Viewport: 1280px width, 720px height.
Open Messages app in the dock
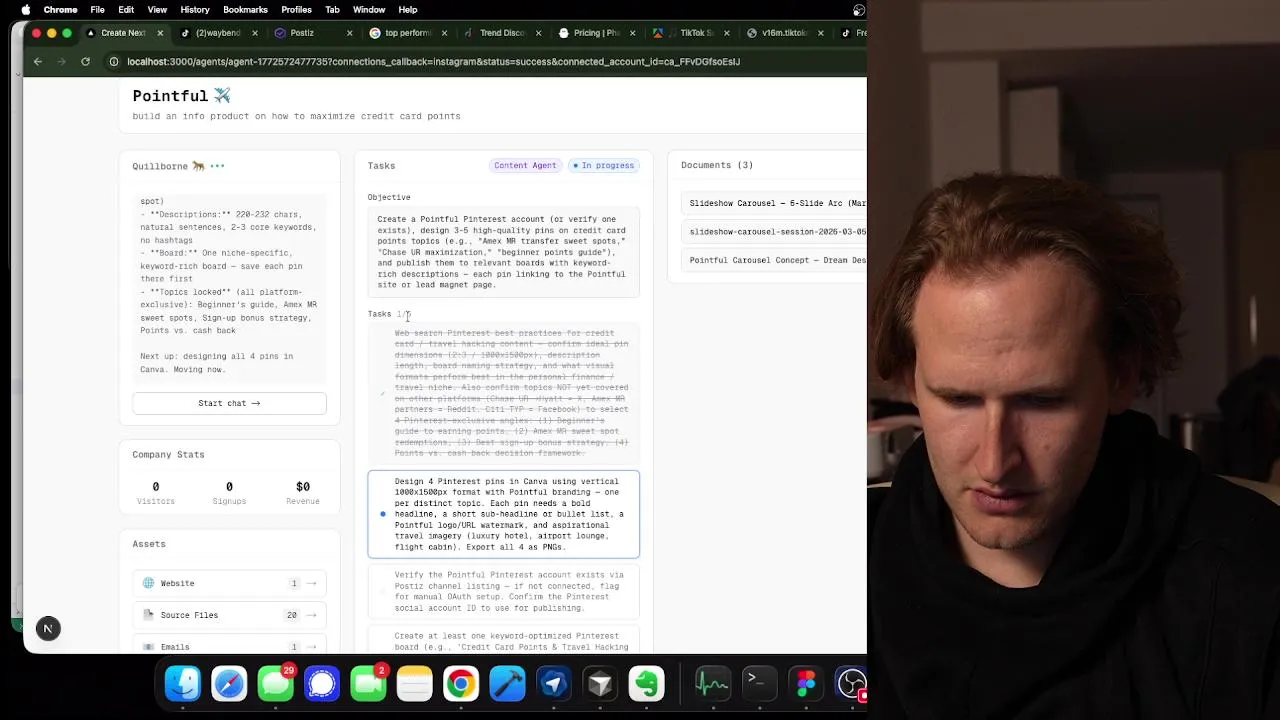(x=275, y=684)
